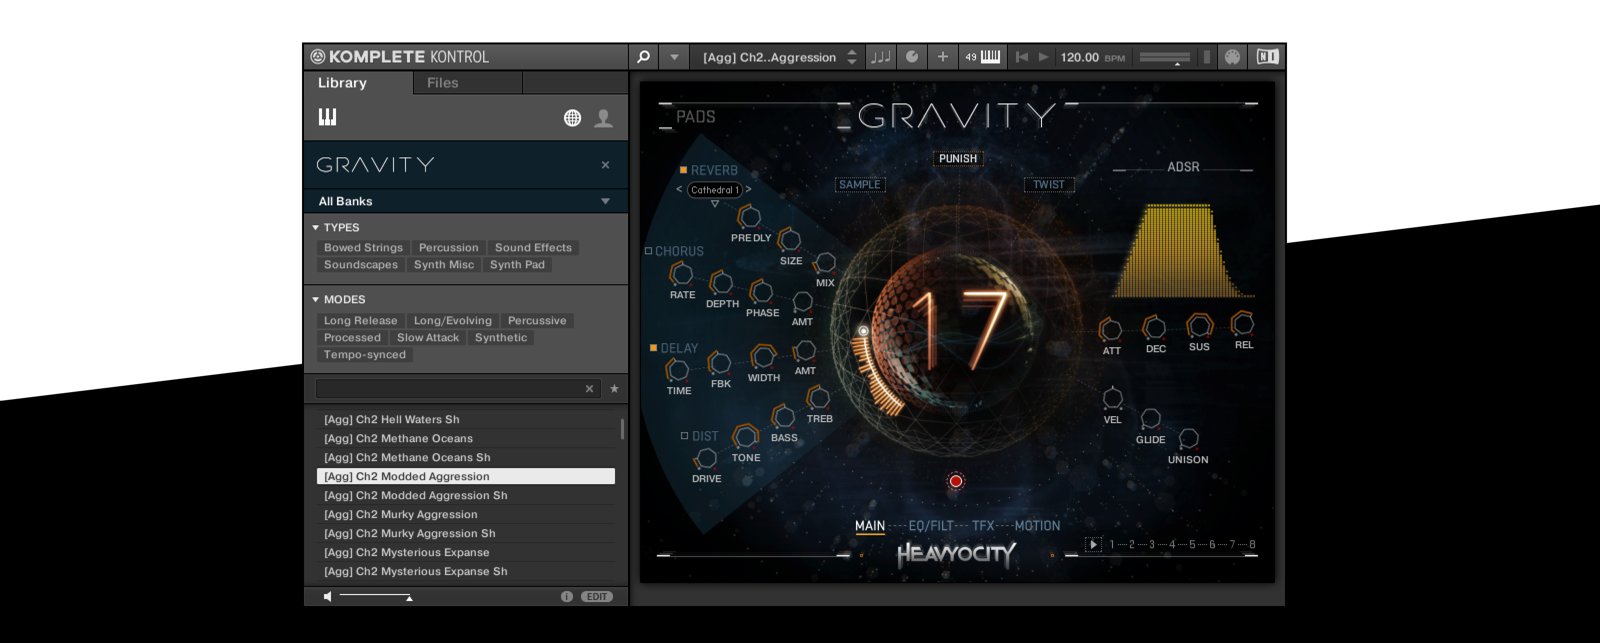Screen dimensions: 1600x643
Task: Toggle the preview speaker icon
Action: [x=327, y=597]
